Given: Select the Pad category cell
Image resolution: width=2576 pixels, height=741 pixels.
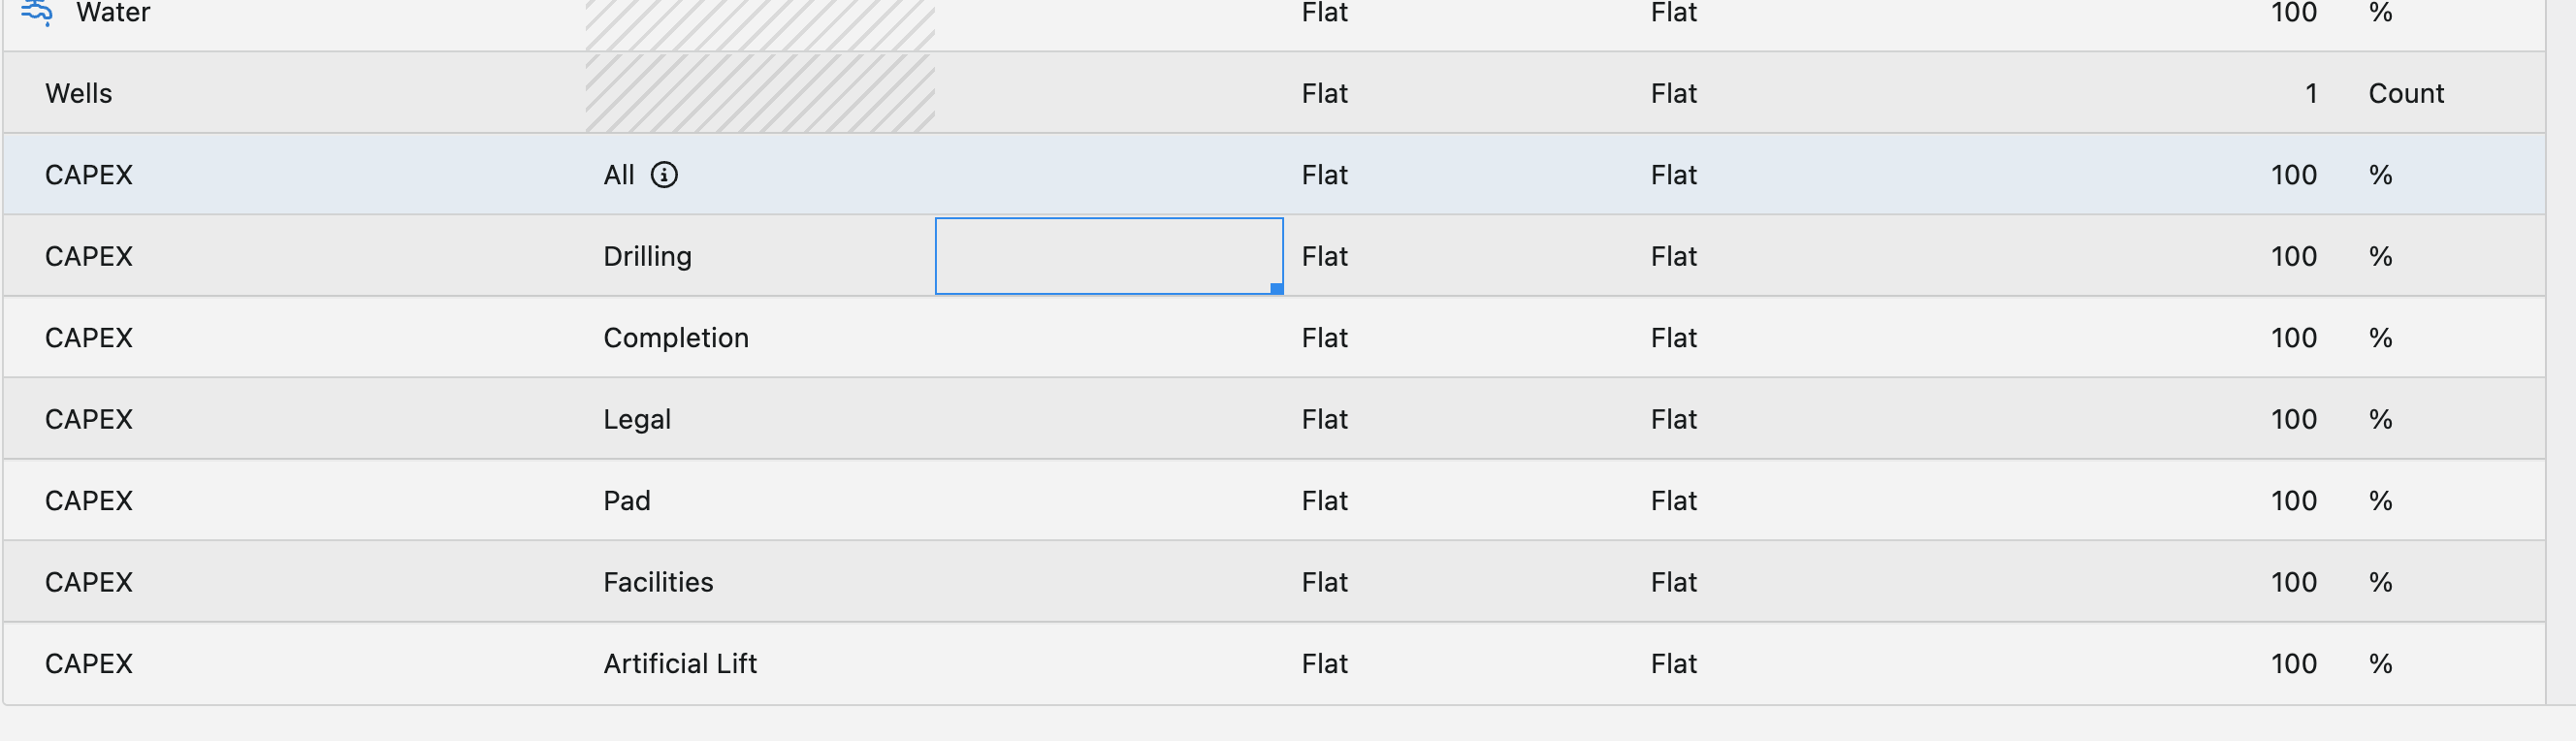Looking at the screenshot, I should tap(627, 500).
